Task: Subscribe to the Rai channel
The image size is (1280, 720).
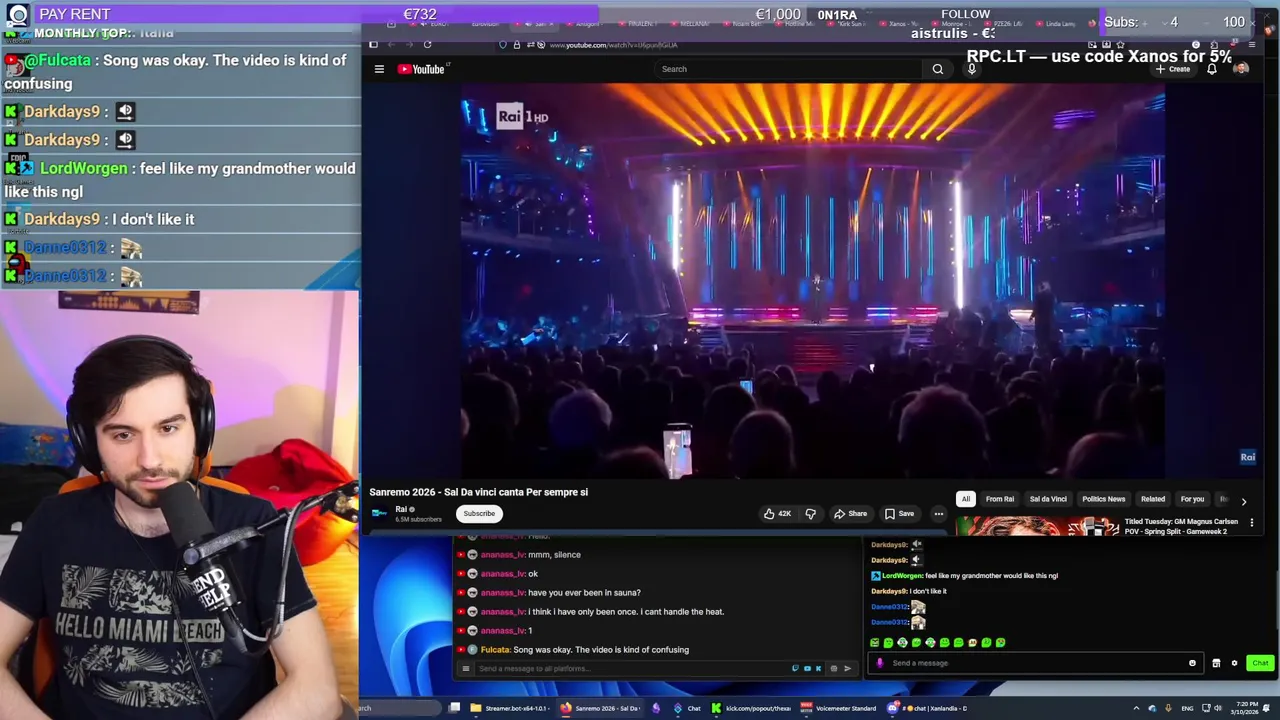Action: (479, 513)
